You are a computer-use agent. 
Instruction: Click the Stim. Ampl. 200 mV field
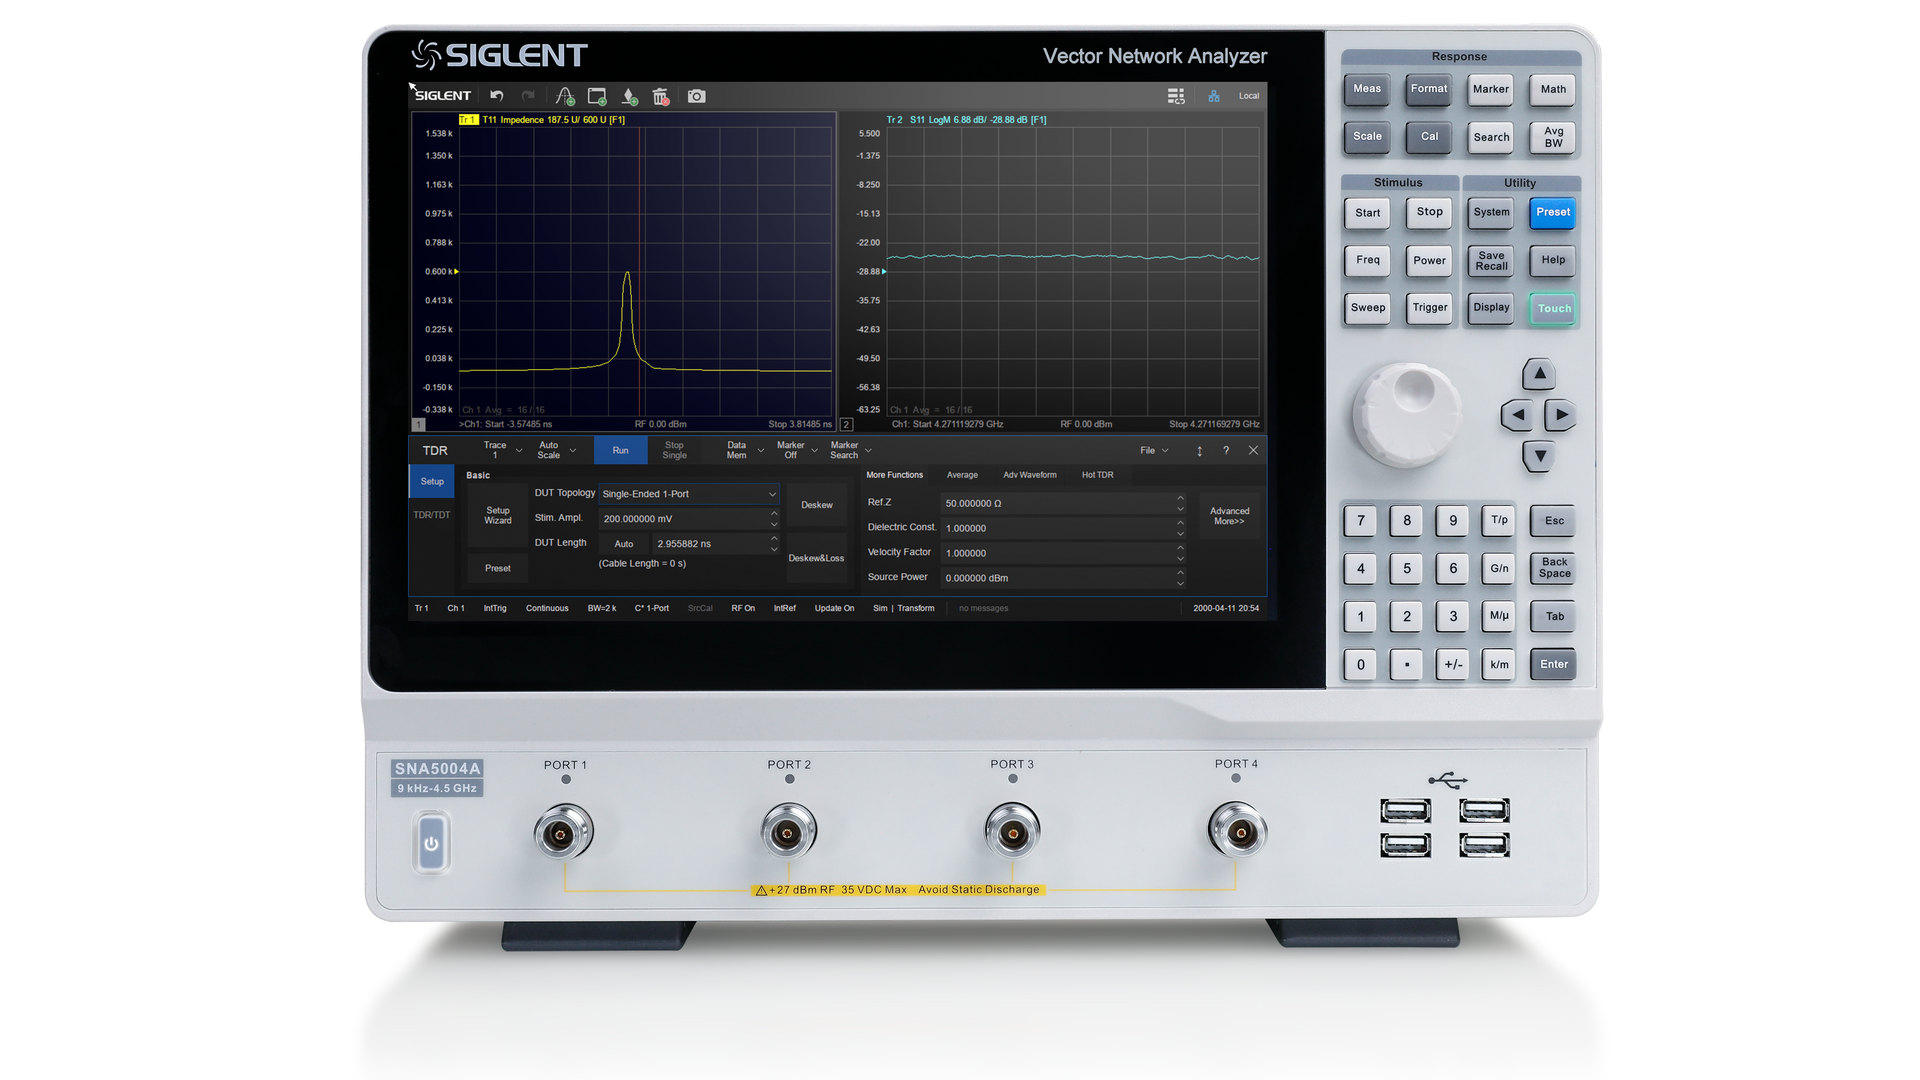tap(682, 519)
